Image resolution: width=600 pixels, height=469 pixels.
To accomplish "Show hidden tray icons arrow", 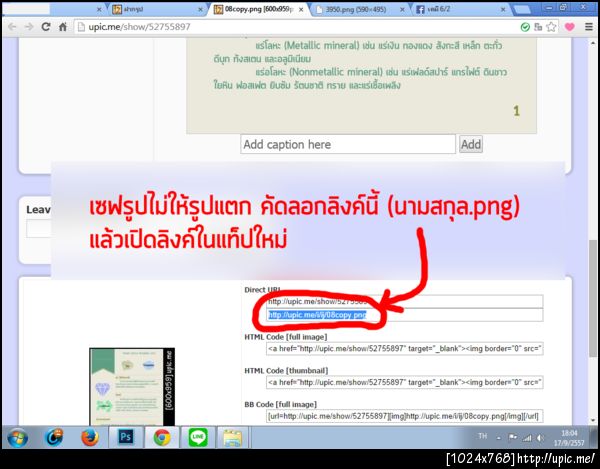I will tap(499, 438).
